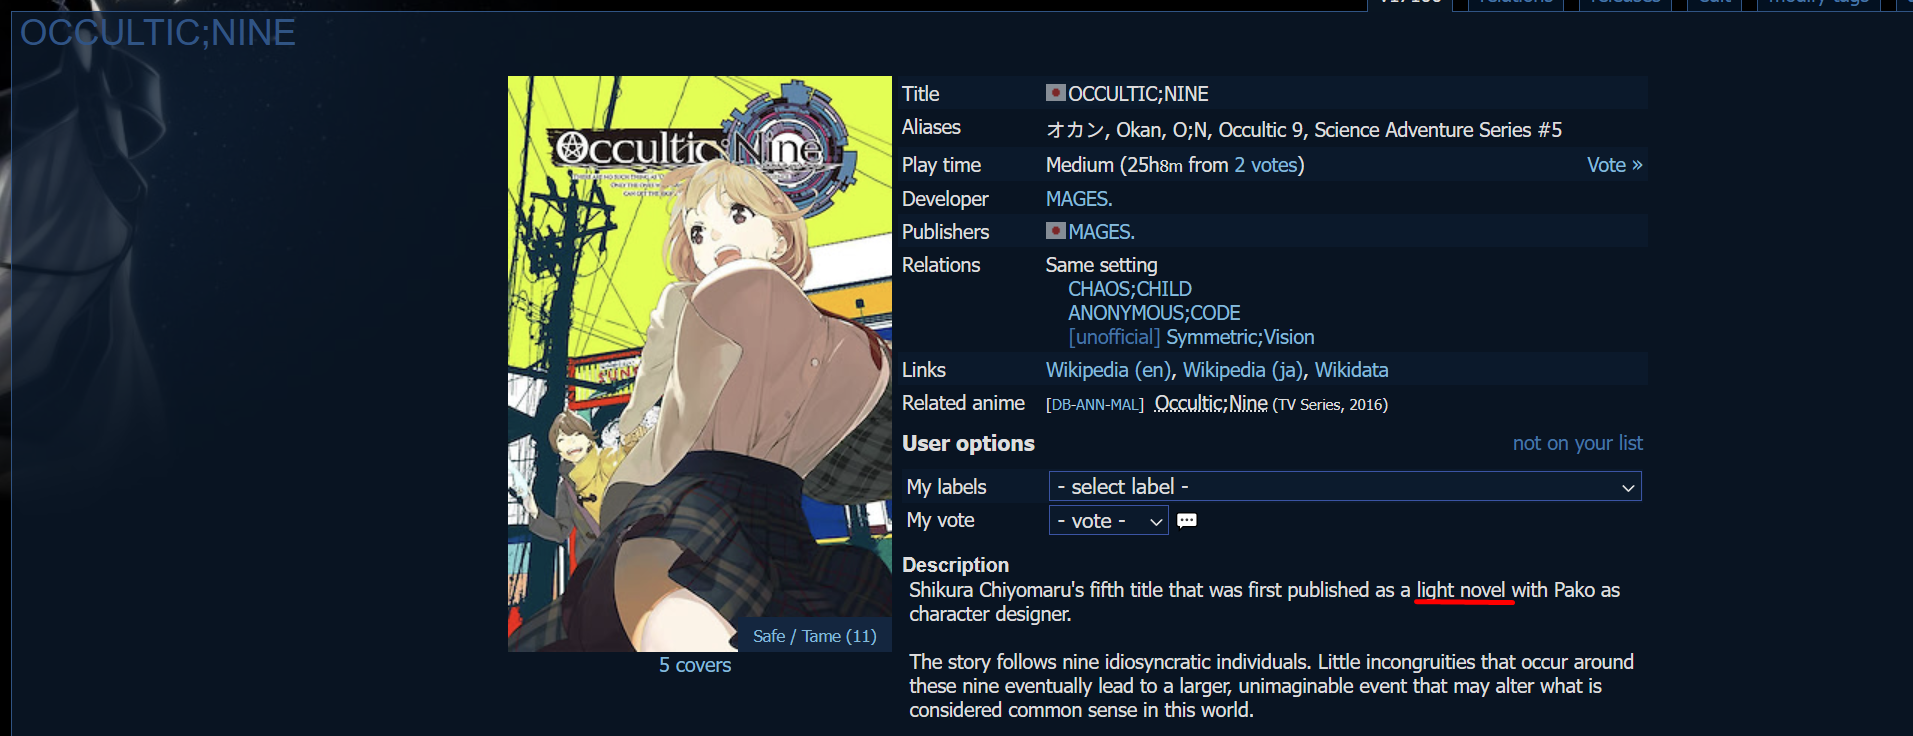
Task: Open the vote comment speech-bubble icon
Action: tap(1187, 520)
